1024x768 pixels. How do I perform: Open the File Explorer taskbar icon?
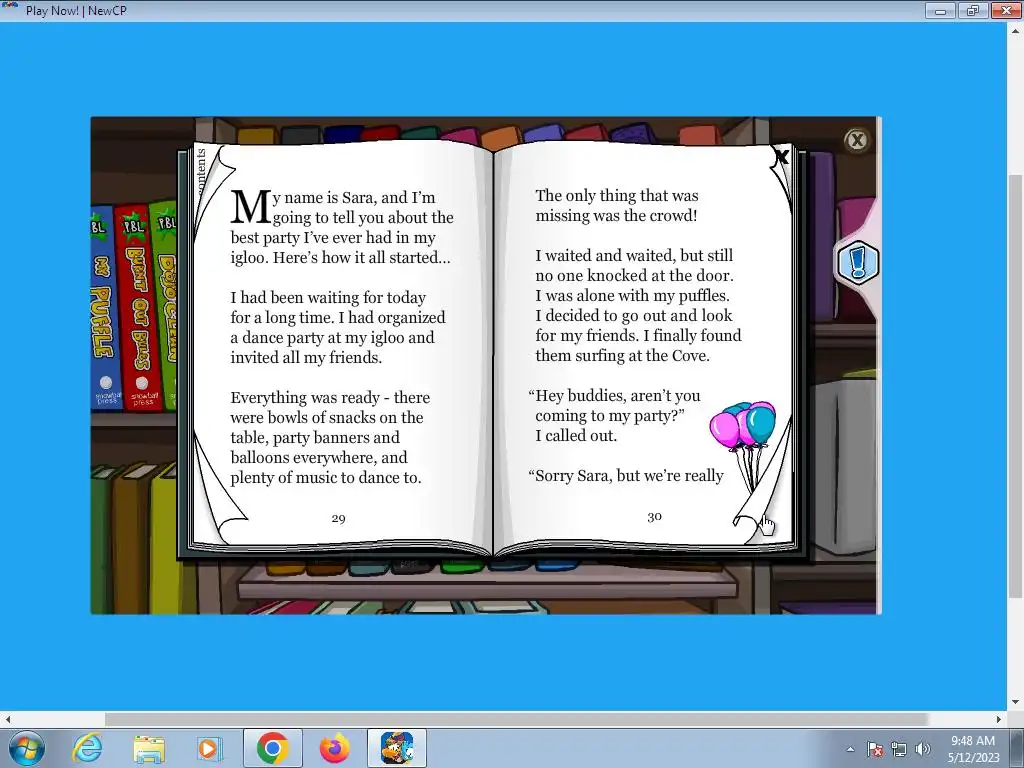(149, 748)
